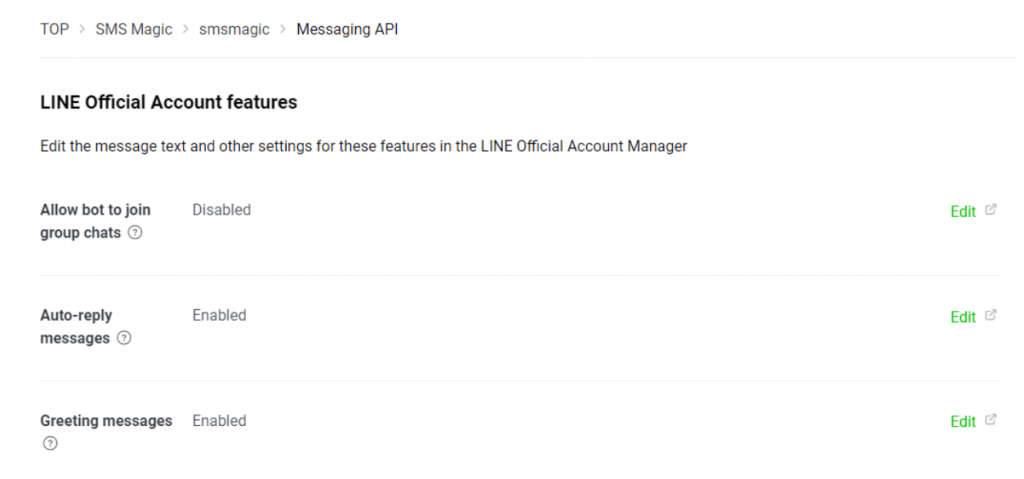Edit the Greeting messages setting
This screenshot has height=479, width=1024.
(x=963, y=421)
